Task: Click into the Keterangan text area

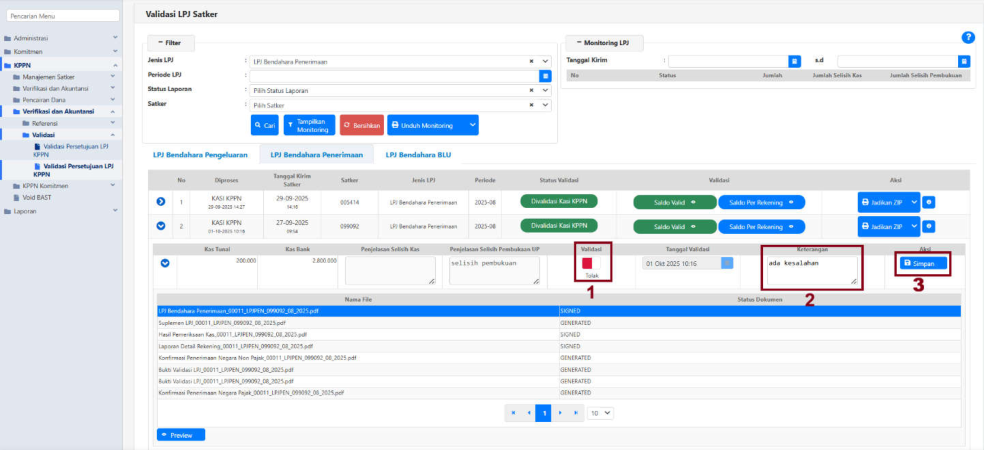Action: pos(810,268)
